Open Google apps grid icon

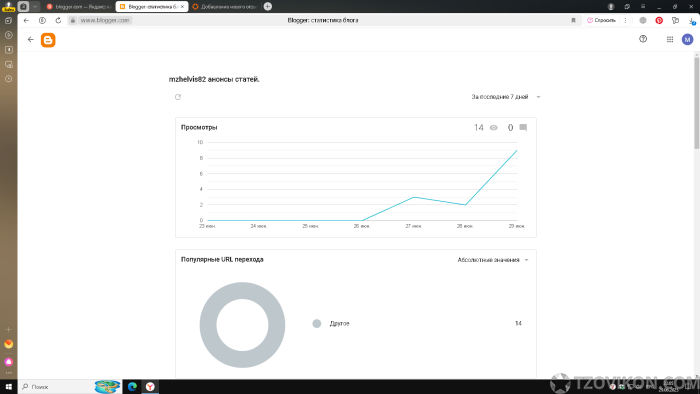pos(670,39)
